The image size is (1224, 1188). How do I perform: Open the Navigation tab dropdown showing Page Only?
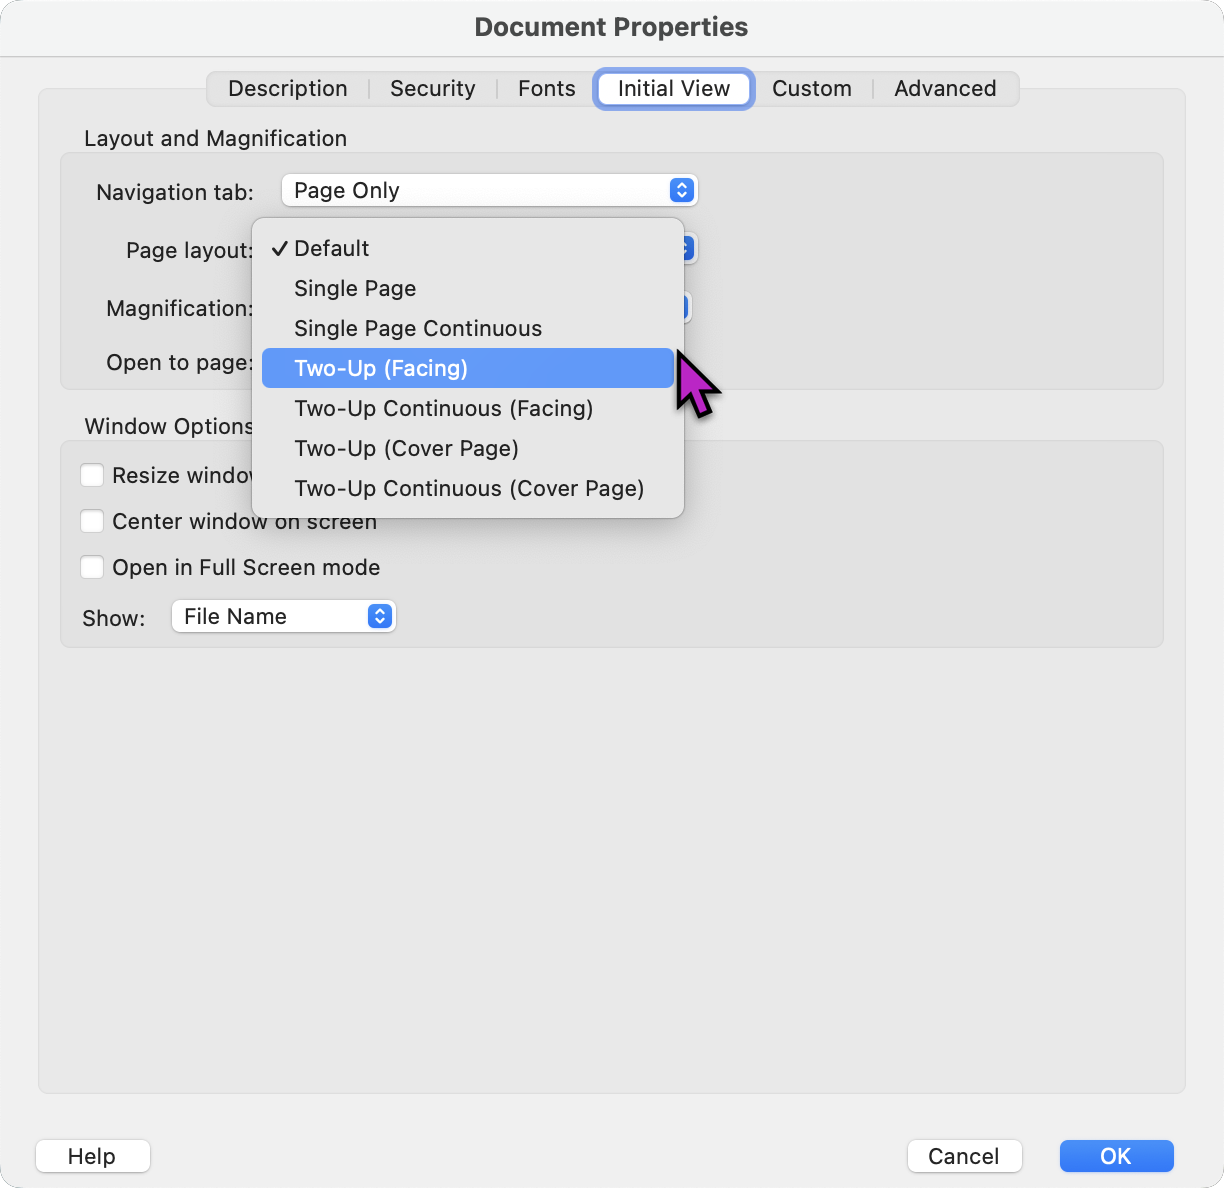pos(489,190)
